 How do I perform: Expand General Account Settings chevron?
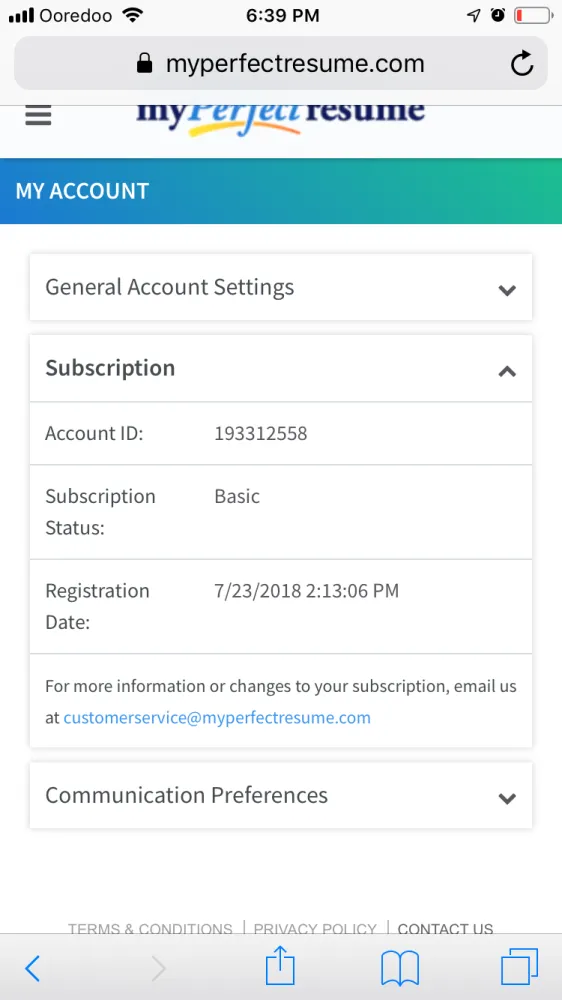507,290
